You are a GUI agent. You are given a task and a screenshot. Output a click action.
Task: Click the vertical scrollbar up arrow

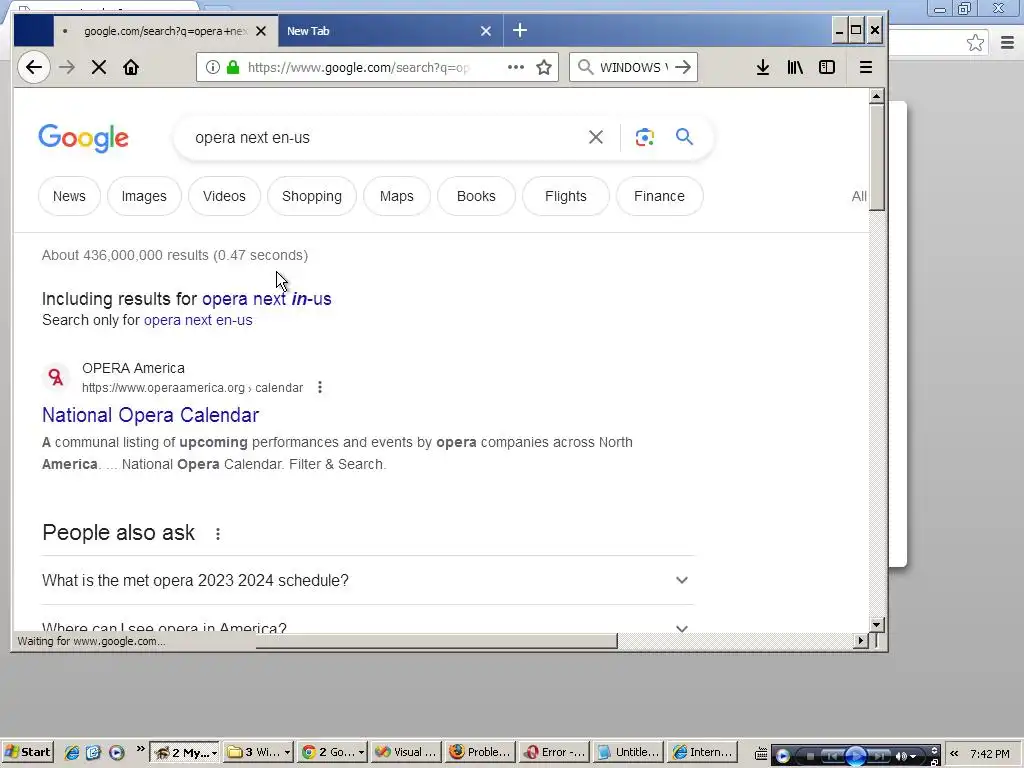(876, 96)
